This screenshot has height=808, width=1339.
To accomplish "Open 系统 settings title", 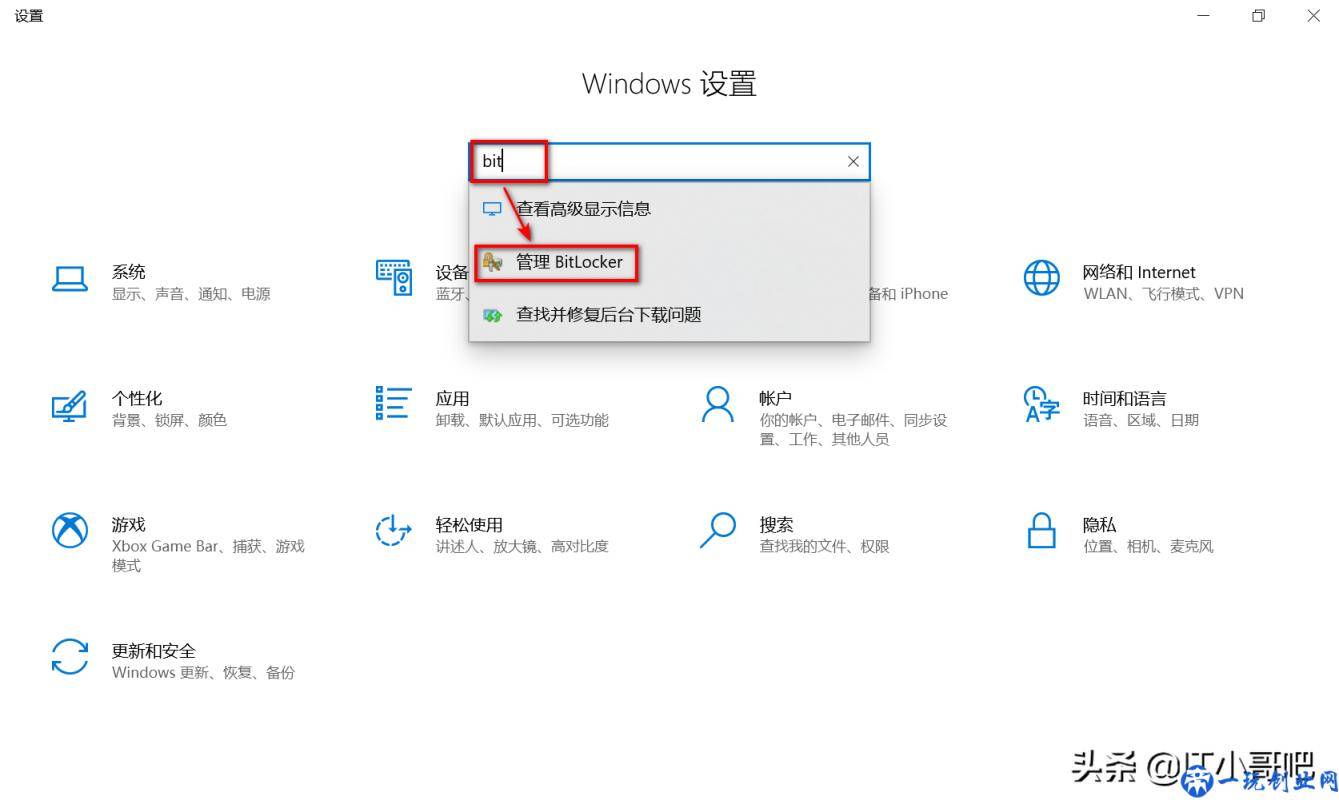I will coord(129,272).
